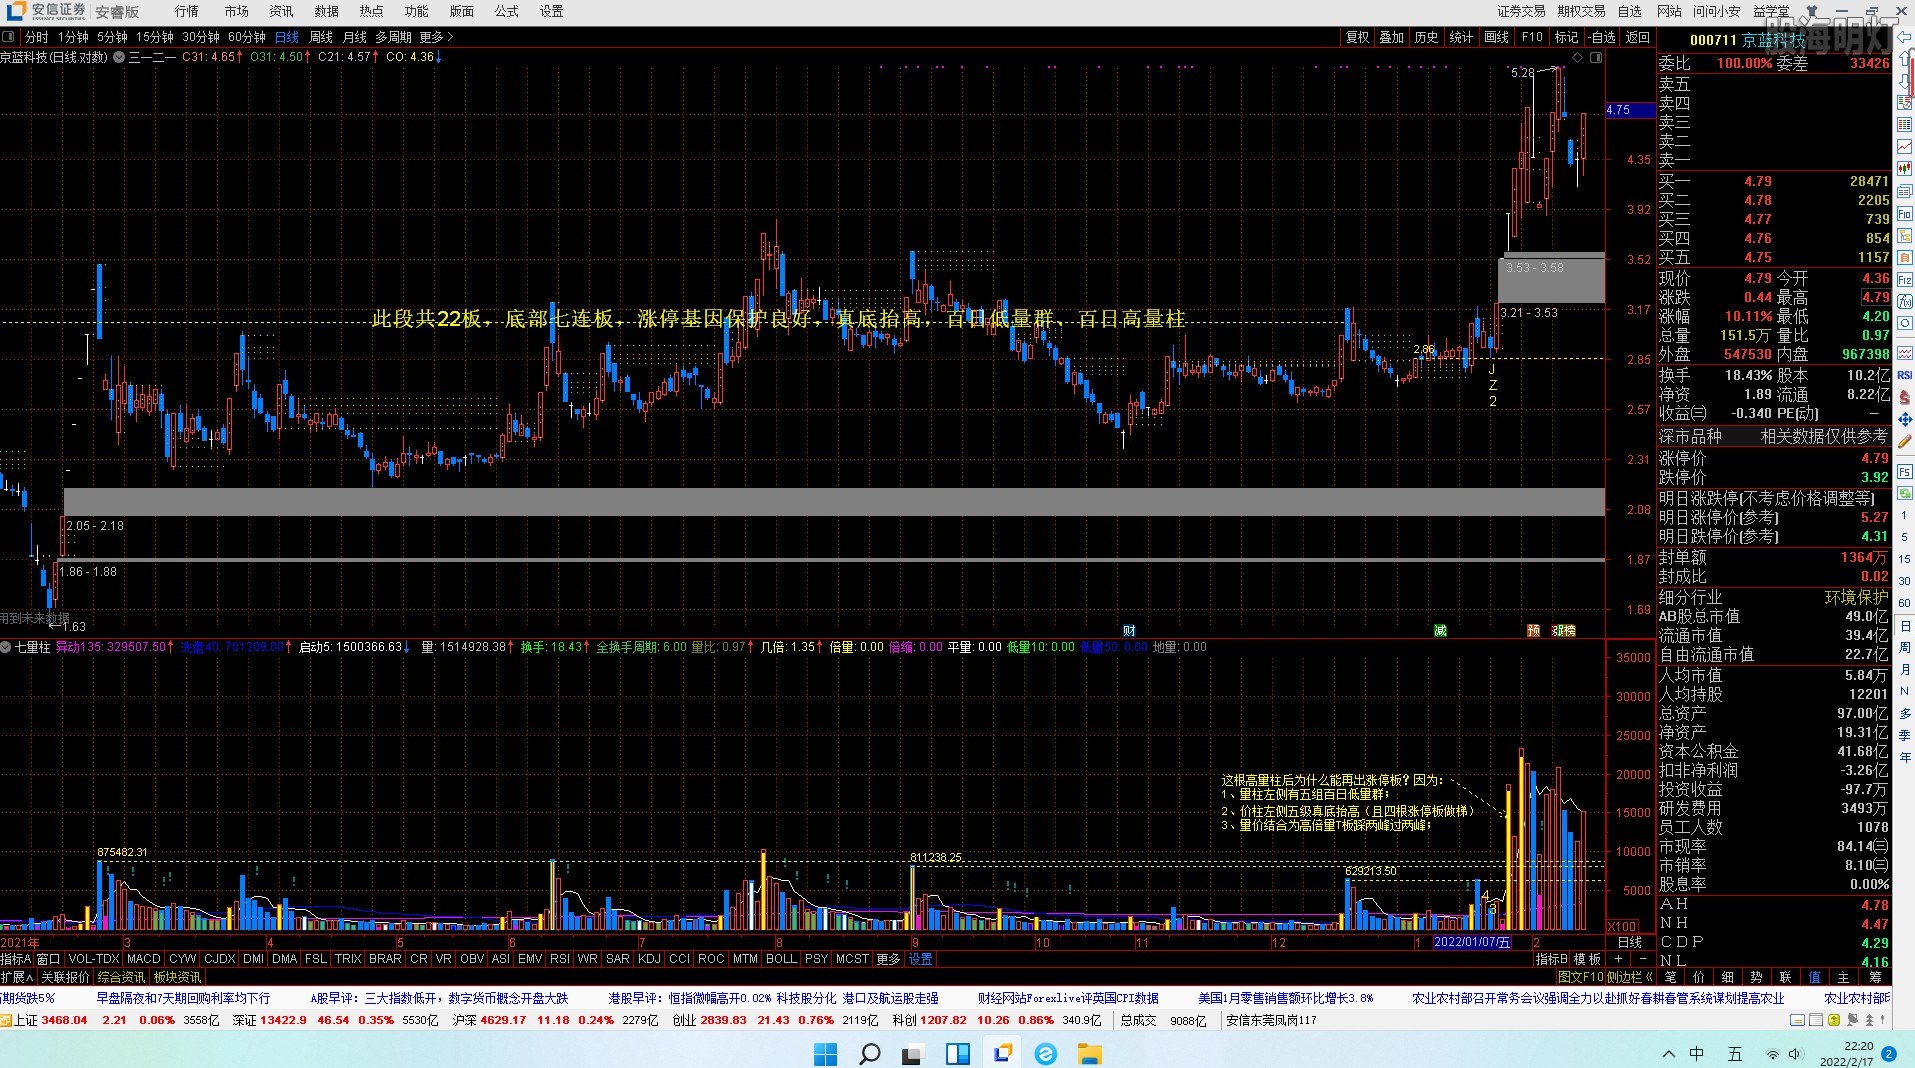Image resolution: width=1915 pixels, height=1068 pixels.
Task: Click the news ticker A股早评 headline
Action: pos(439,998)
